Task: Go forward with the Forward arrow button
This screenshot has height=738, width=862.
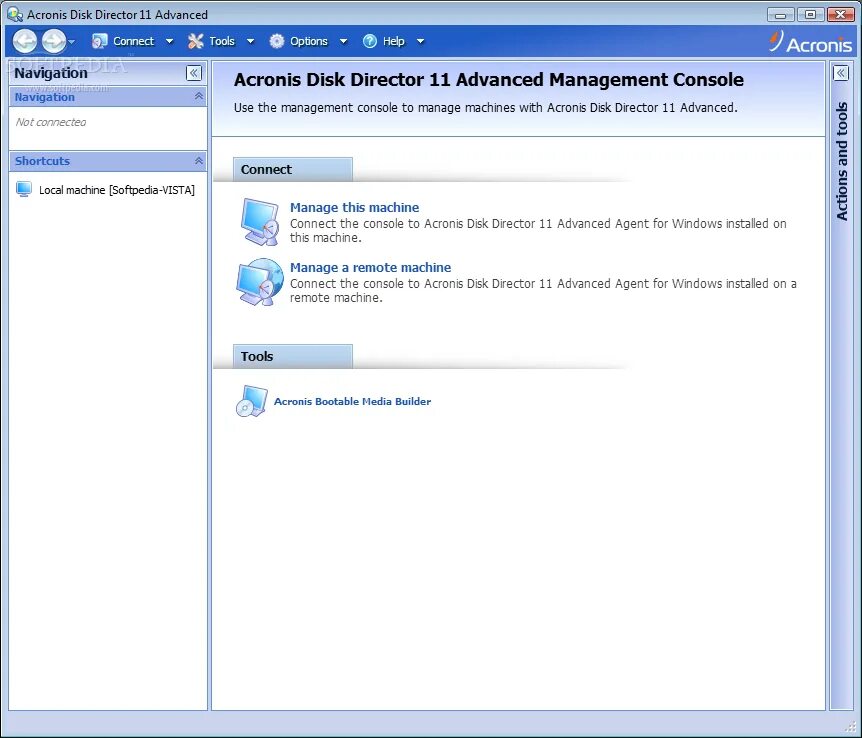Action: pyautogui.click(x=54, y=41)
